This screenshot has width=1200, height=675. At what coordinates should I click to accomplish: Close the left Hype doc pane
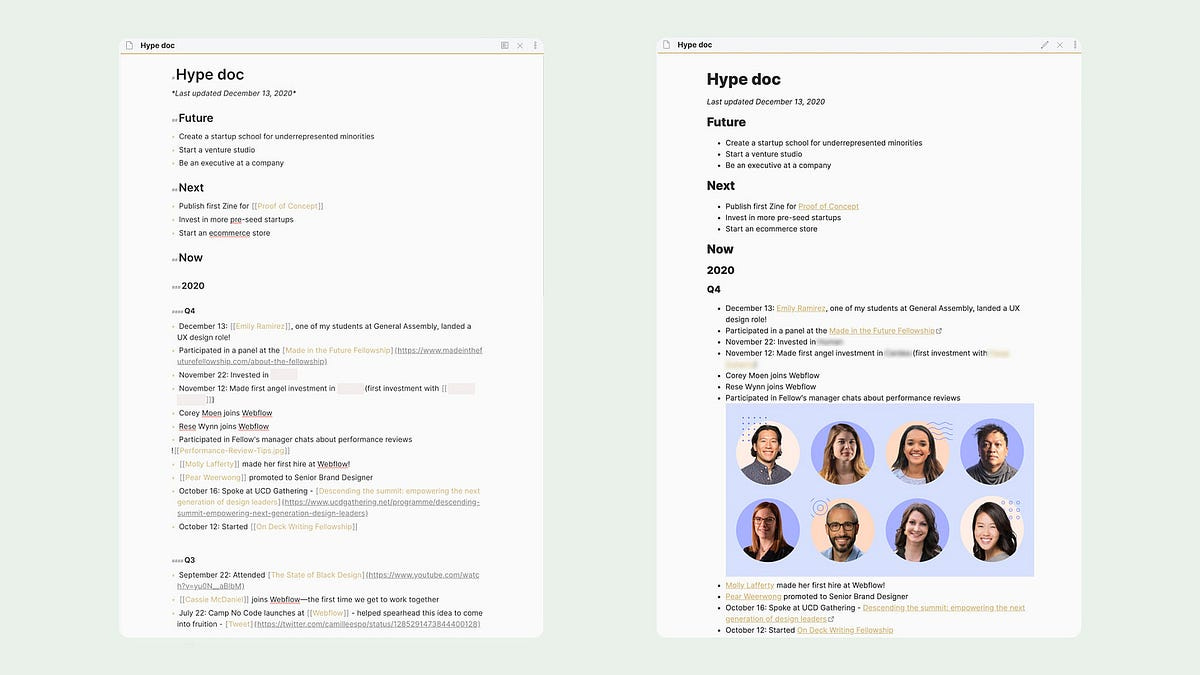point(520,45)
